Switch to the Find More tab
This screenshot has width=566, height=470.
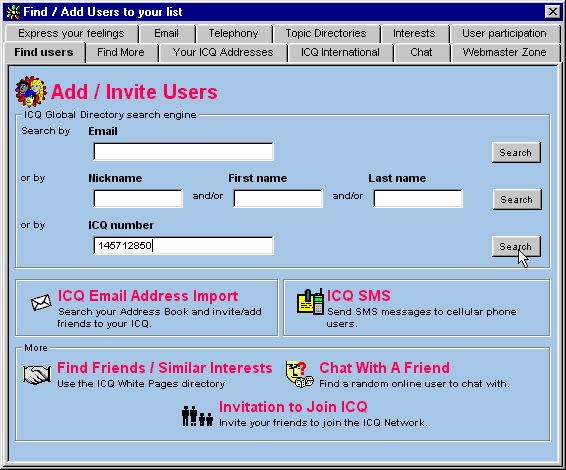point(121,52)
